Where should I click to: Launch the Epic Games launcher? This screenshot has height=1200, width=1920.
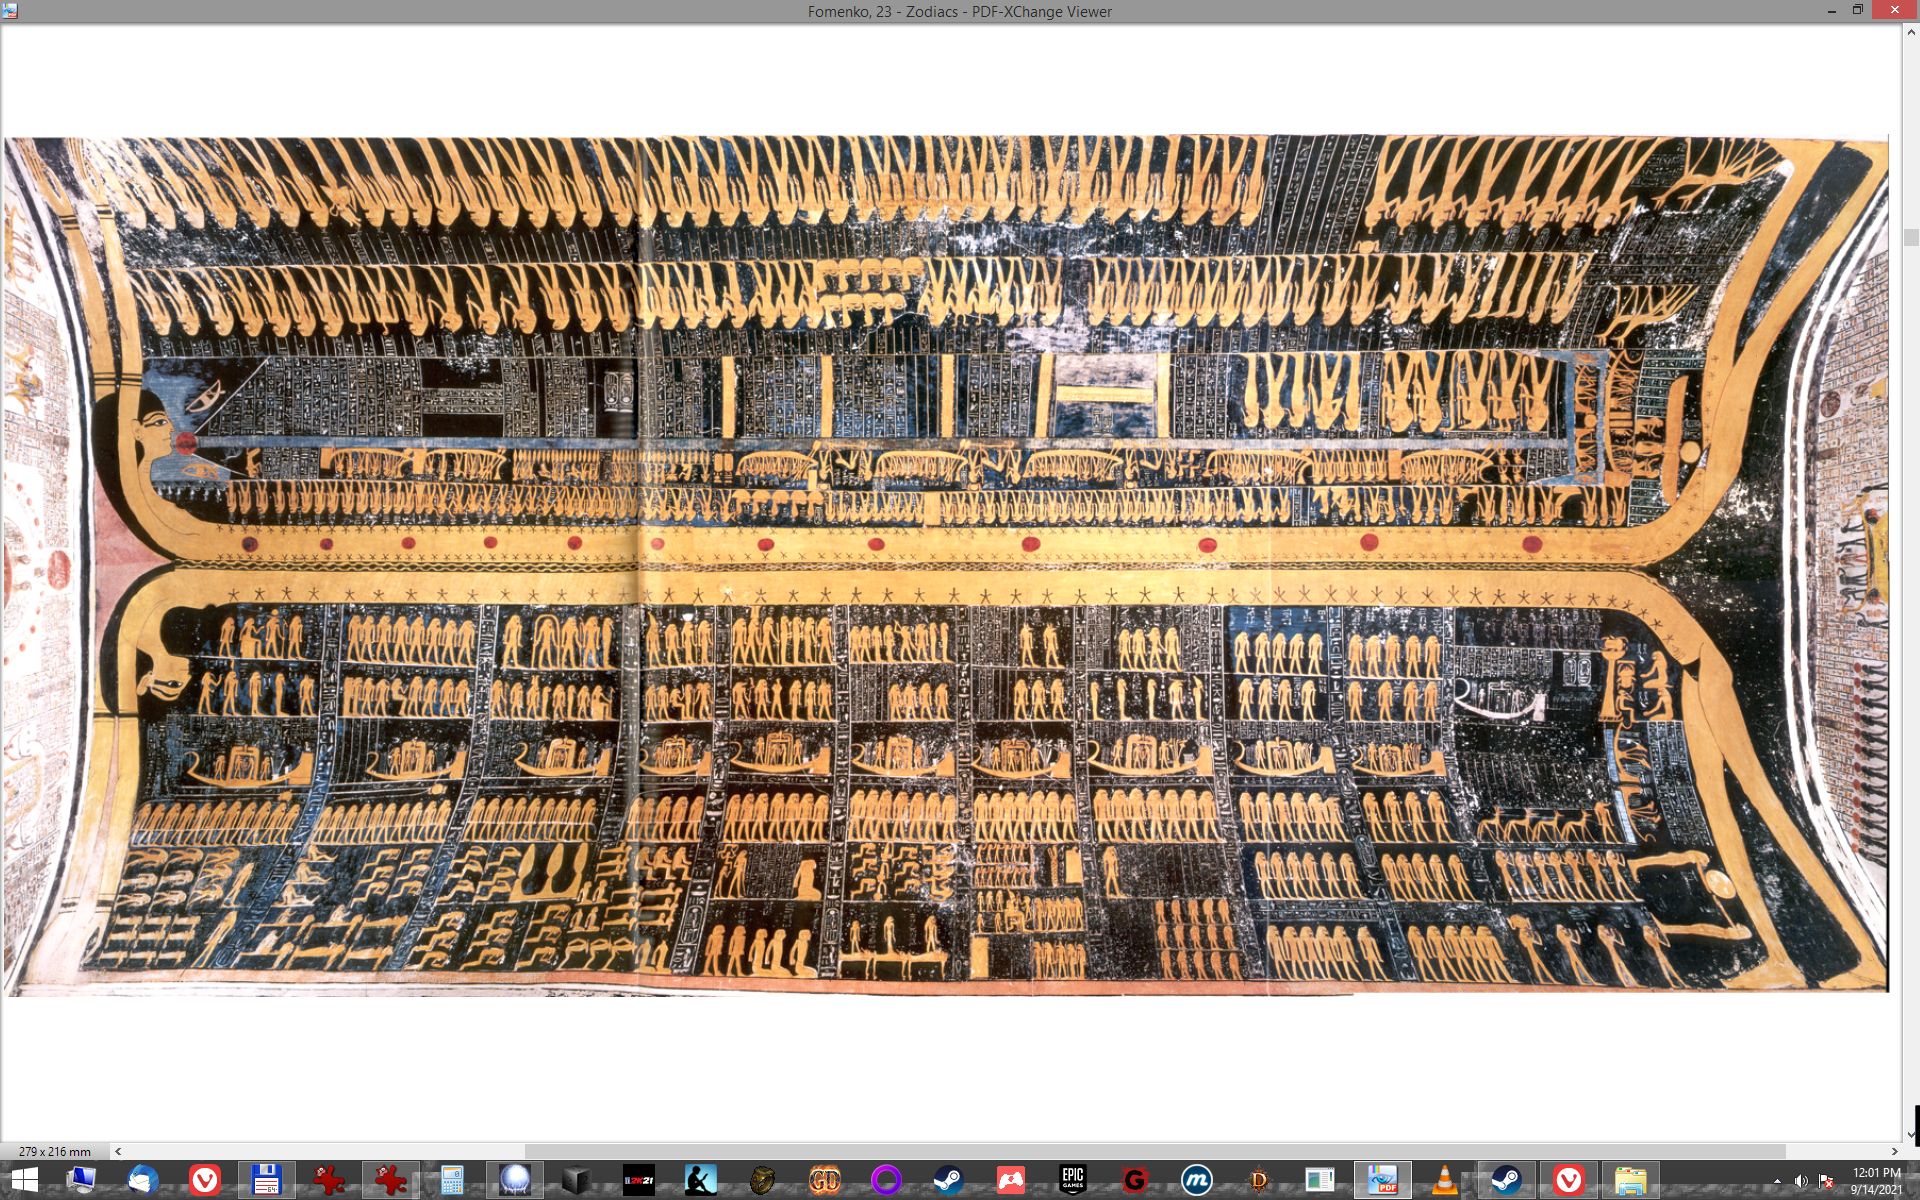[1072, 1180]
